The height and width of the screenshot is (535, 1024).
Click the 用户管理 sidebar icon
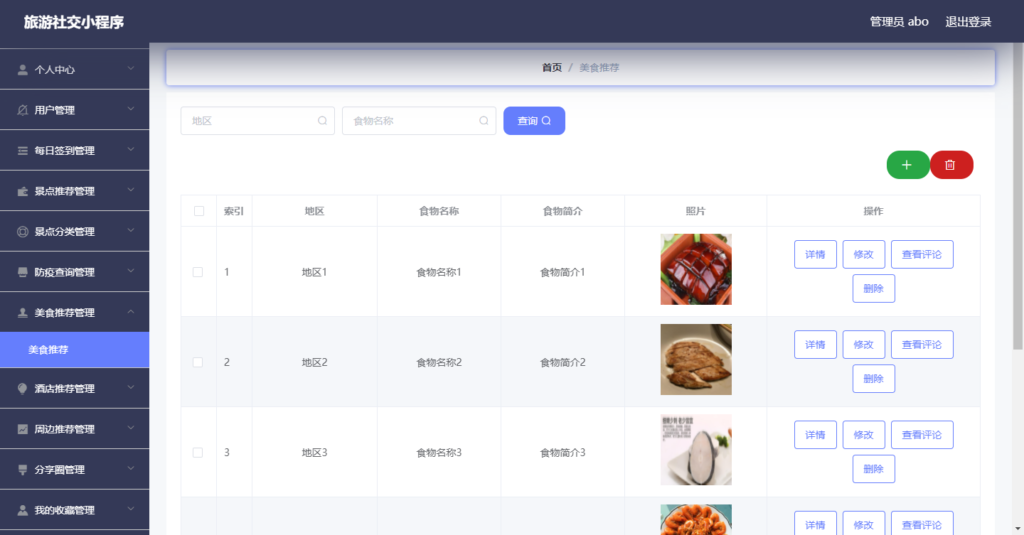[x=23, y=110]
